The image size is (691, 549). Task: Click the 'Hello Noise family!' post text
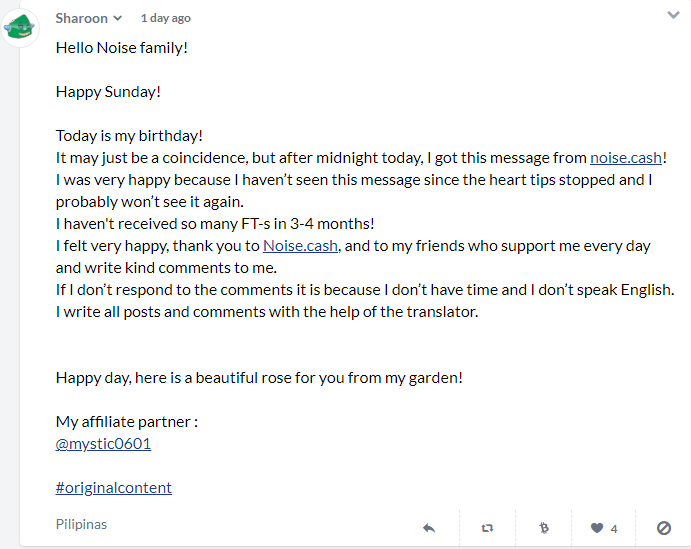point(122,48)
